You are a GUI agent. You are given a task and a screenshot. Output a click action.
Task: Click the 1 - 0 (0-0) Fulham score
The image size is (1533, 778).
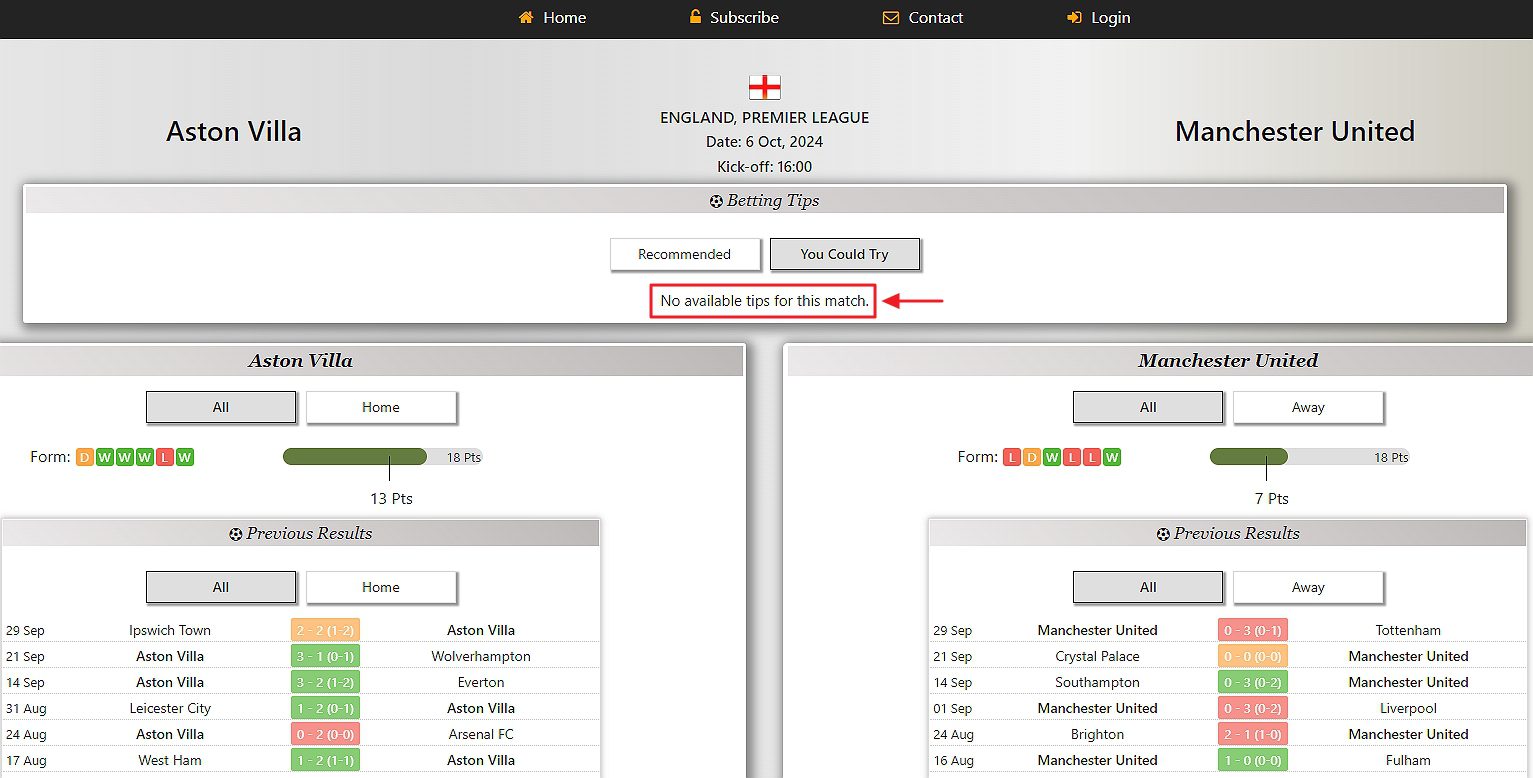[x=1253, y=760]
